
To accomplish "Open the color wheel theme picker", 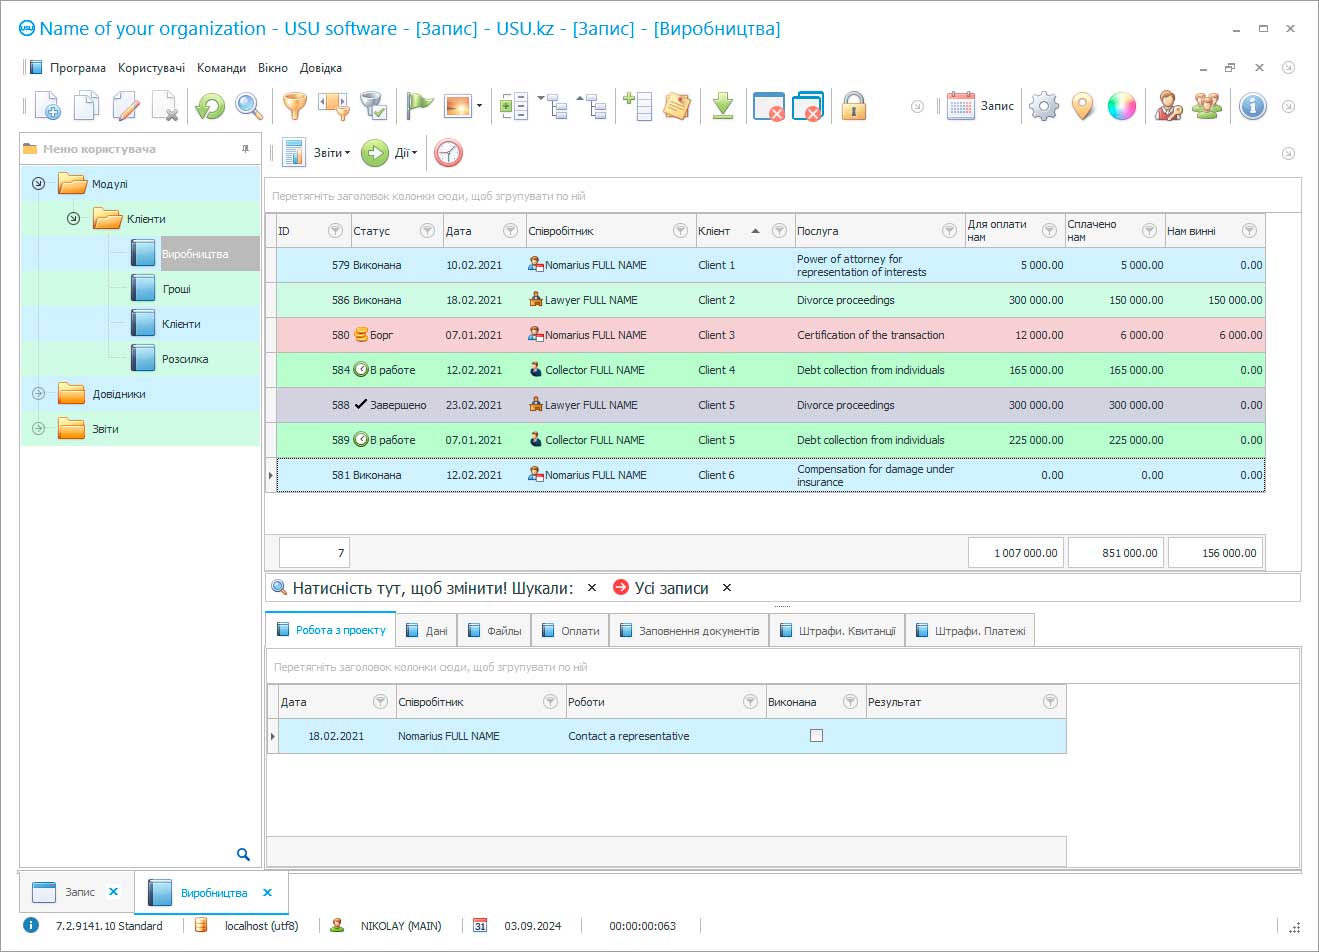I will (x=1122, y=106).
